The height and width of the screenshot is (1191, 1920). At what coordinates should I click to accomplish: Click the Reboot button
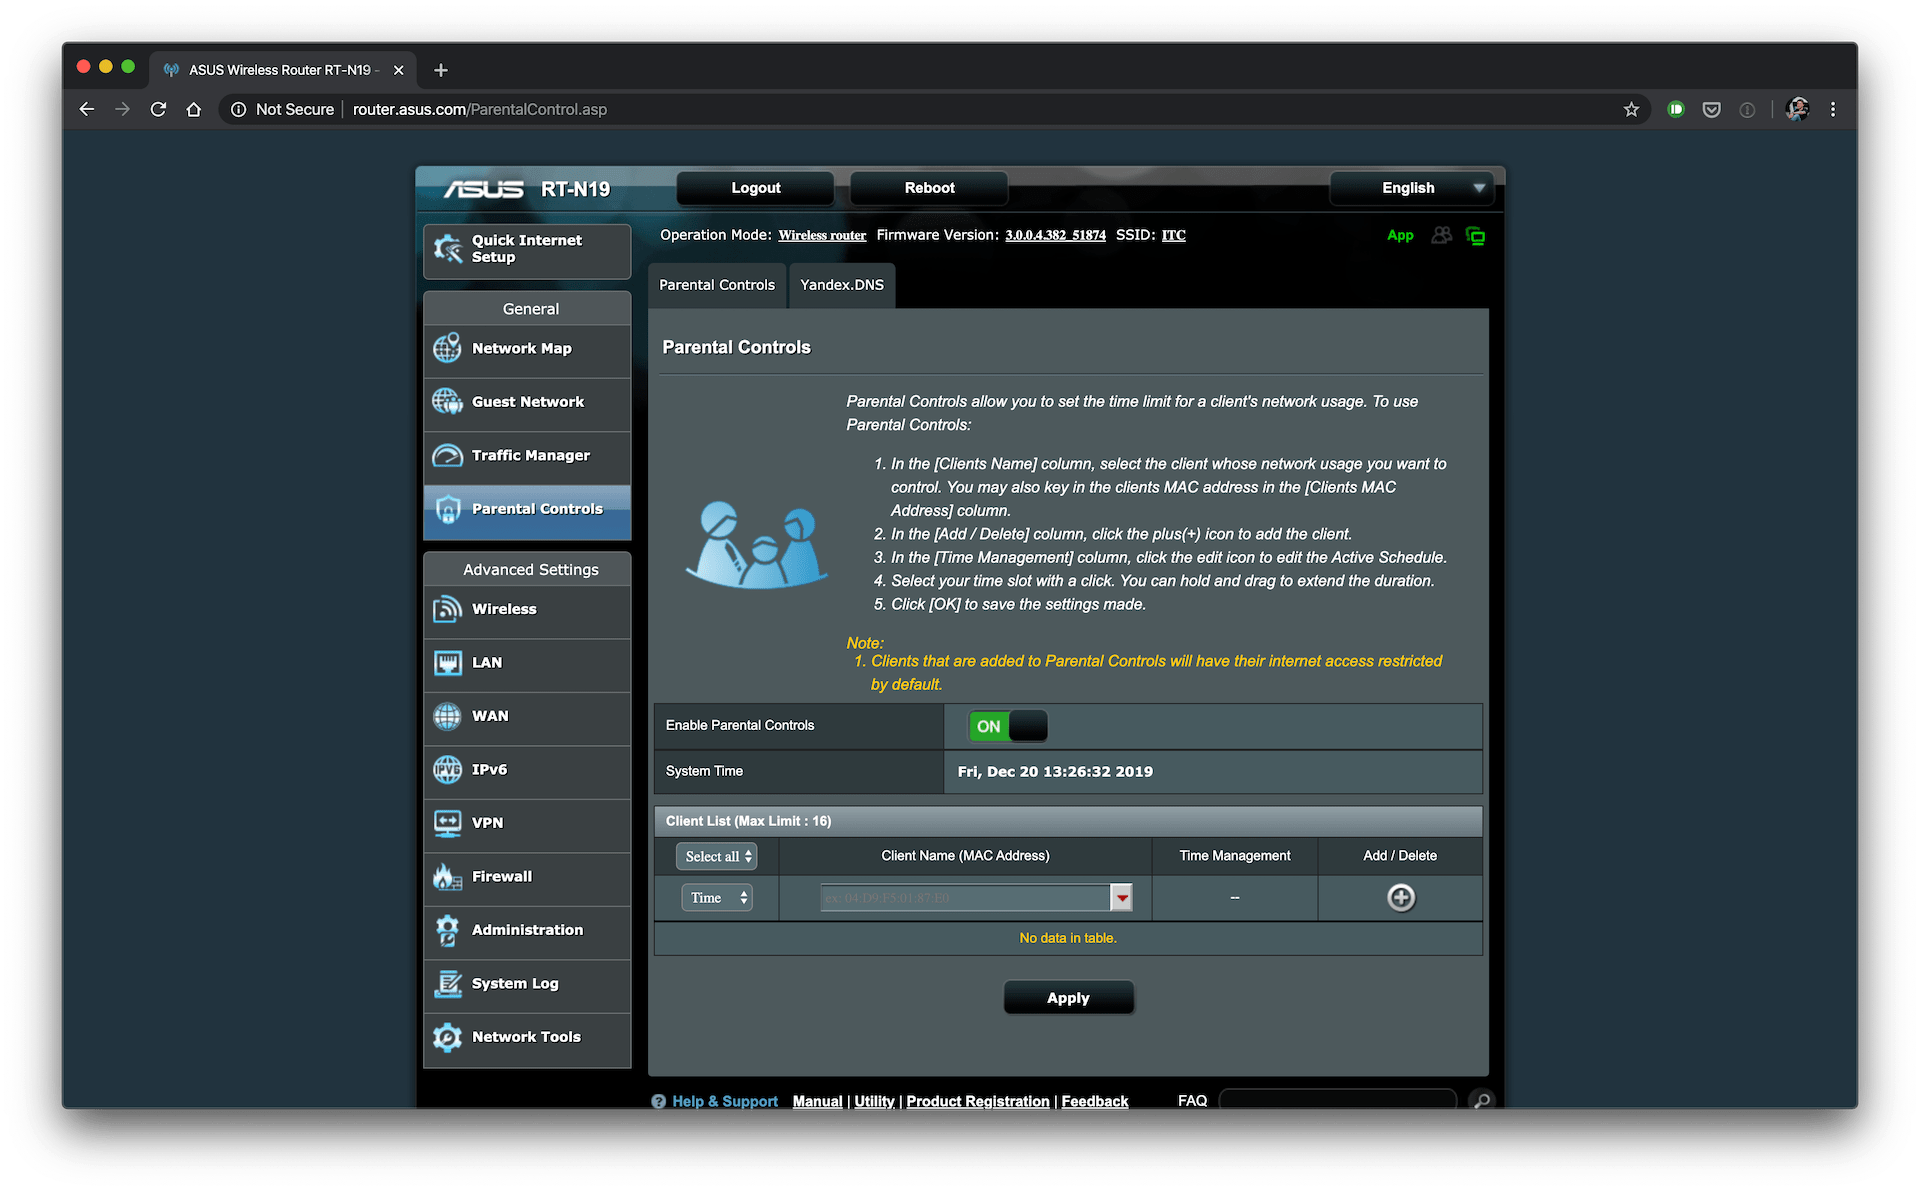click(929, 188)
